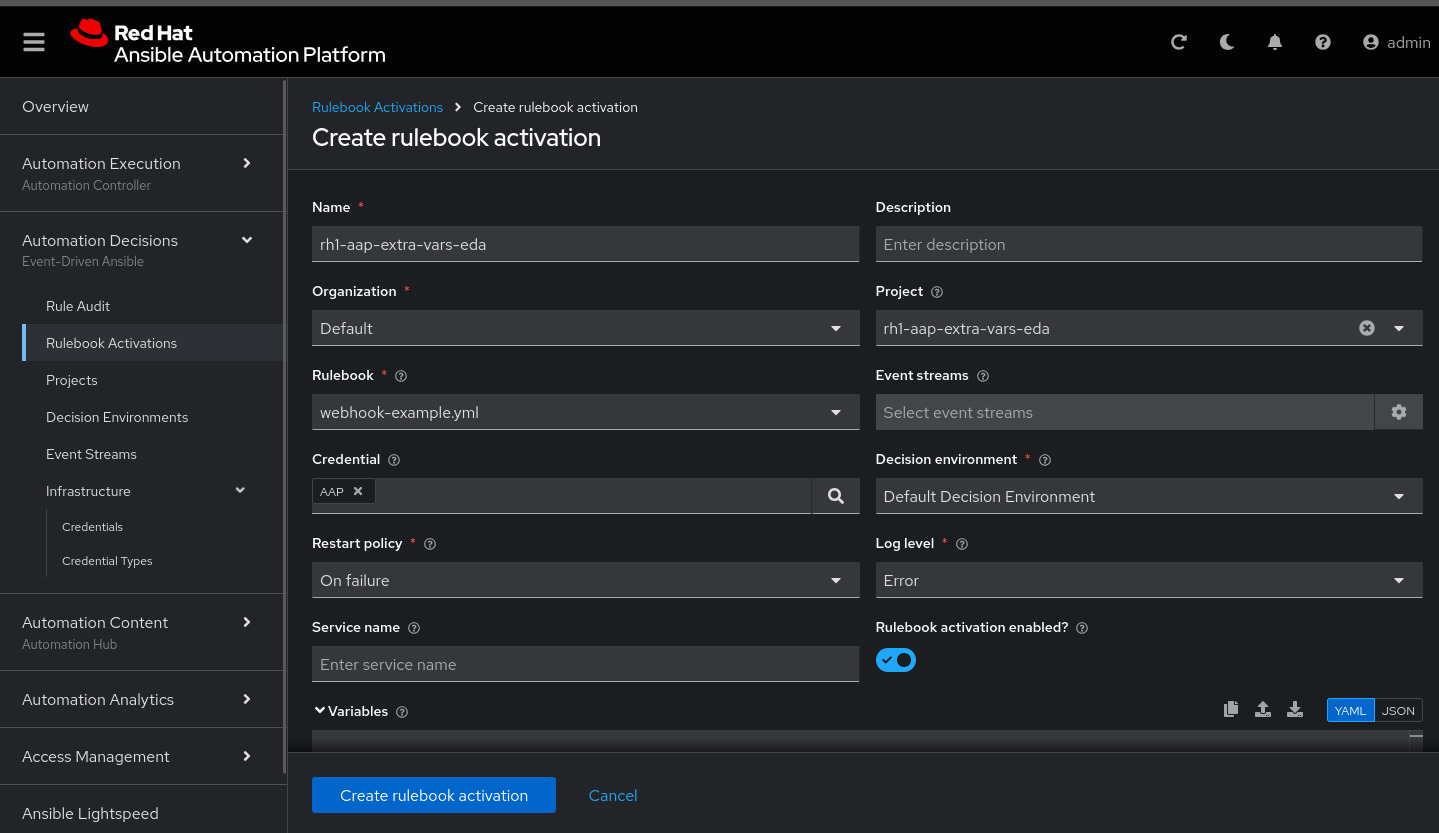Switch variables format to JSON
Screen dimensions: 1439x833
pyautogui.click(x=1398, y=710)
